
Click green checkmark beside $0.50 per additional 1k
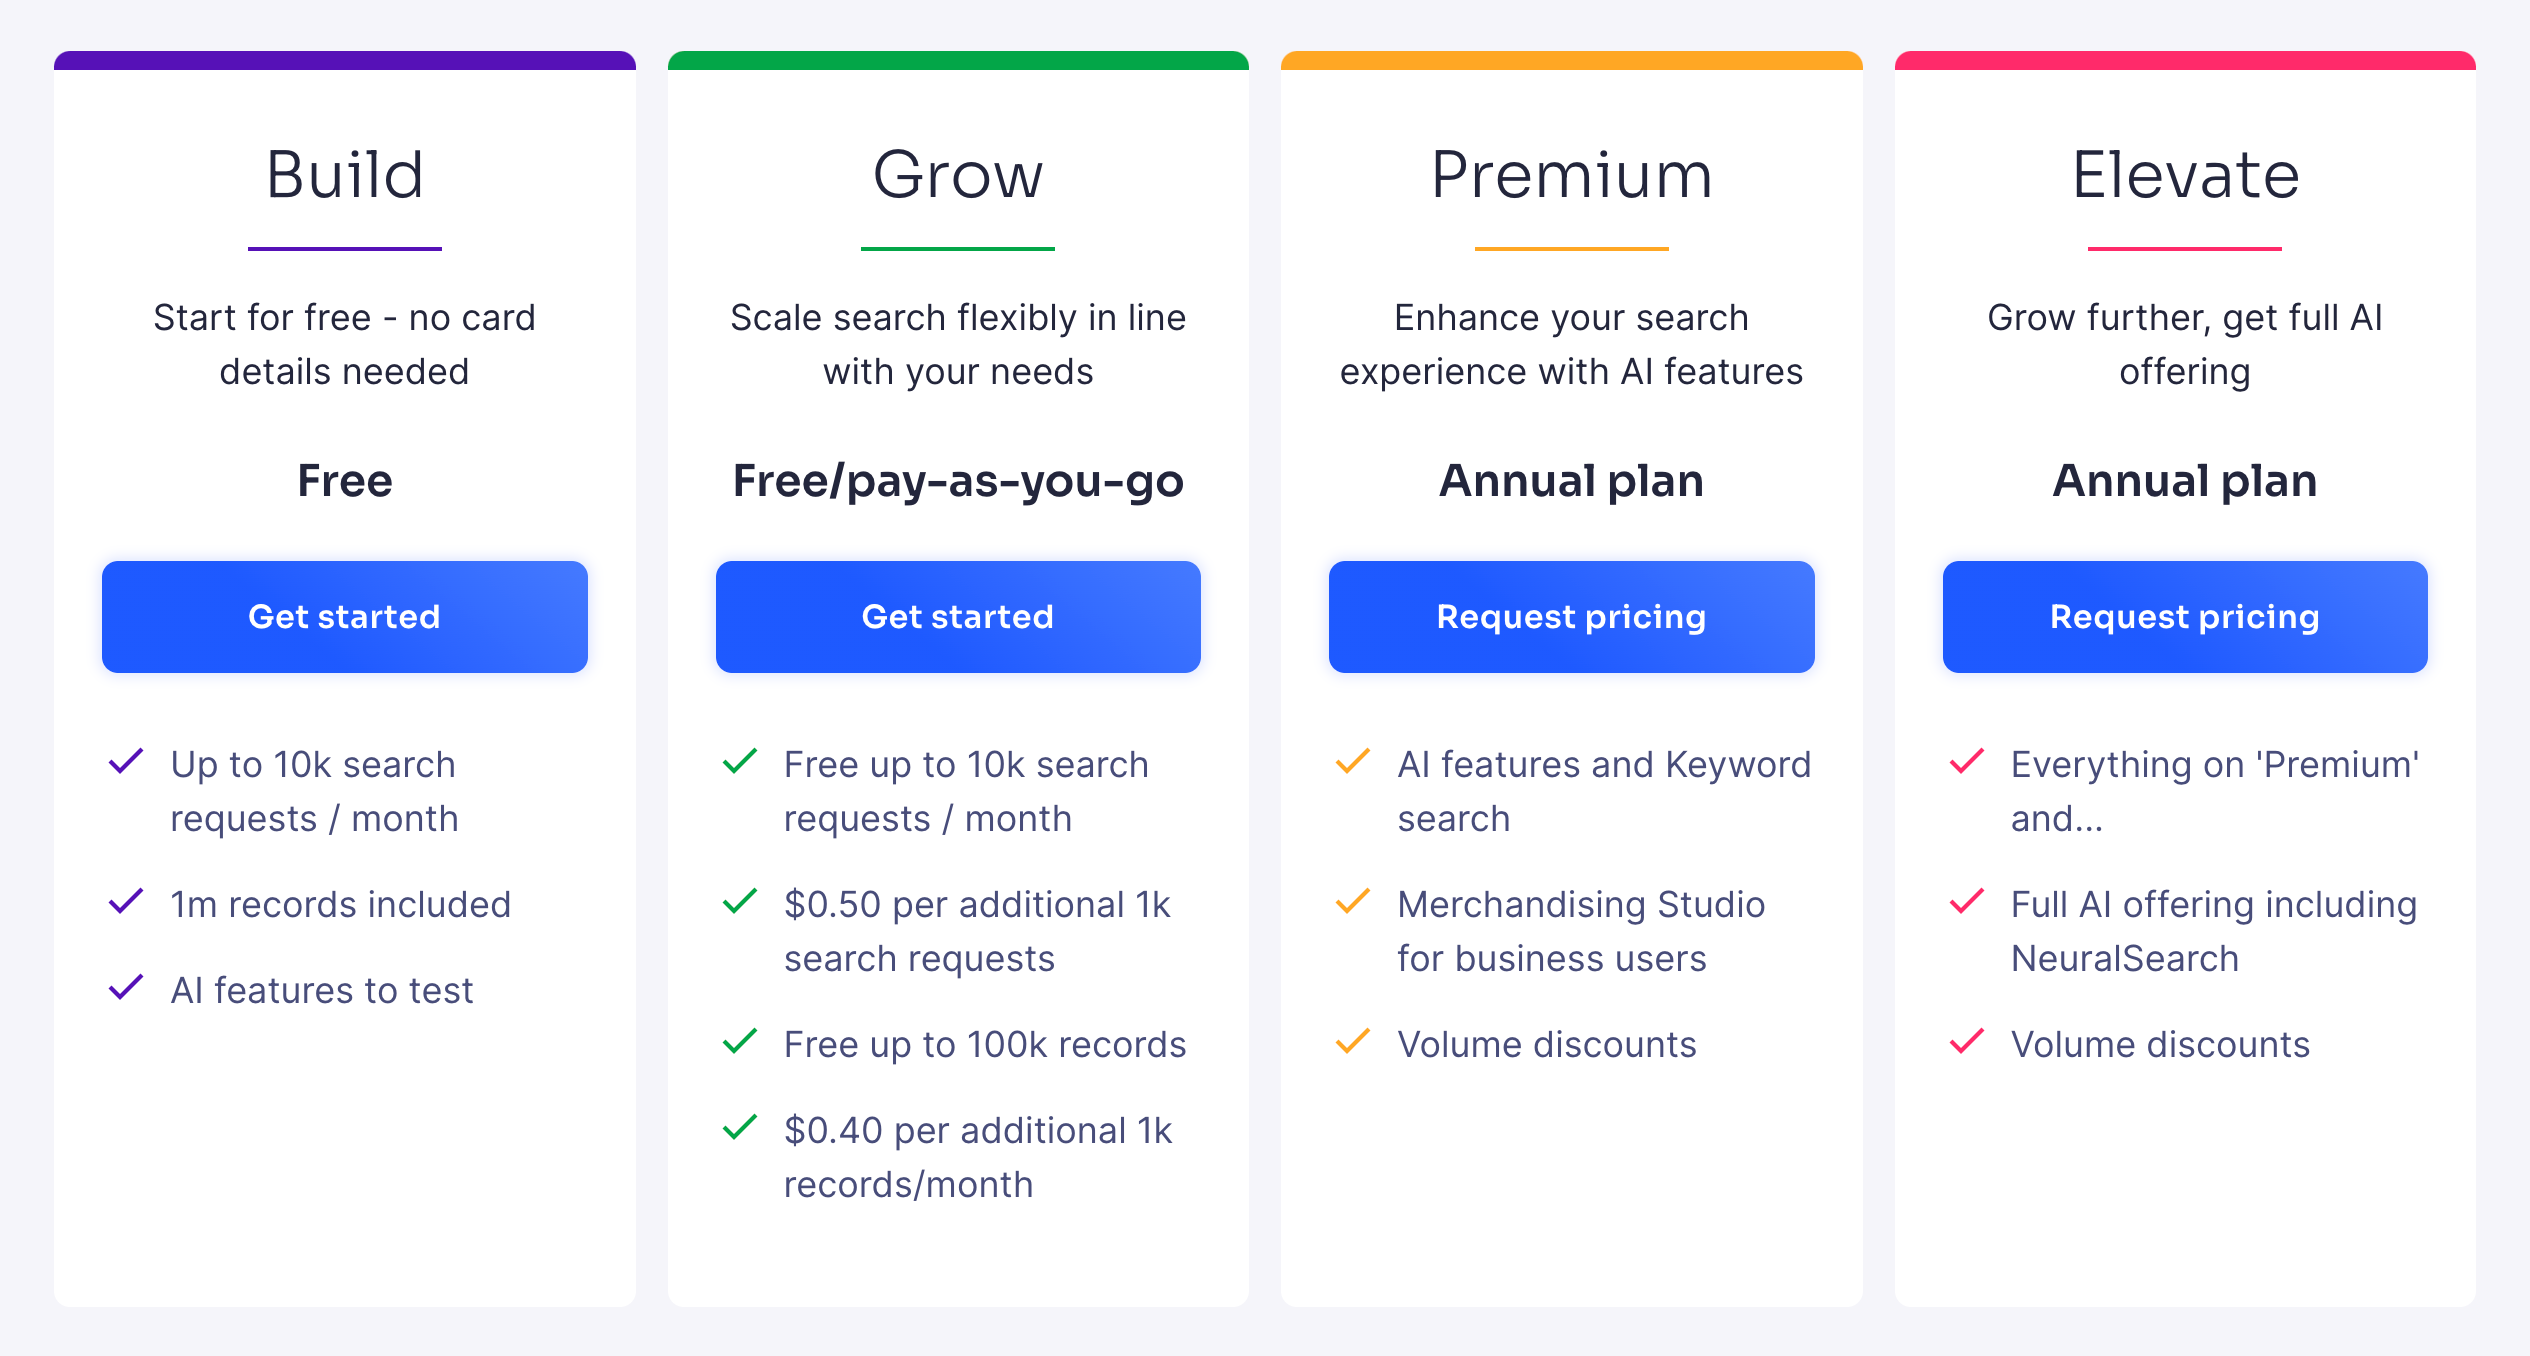point(739,902)
